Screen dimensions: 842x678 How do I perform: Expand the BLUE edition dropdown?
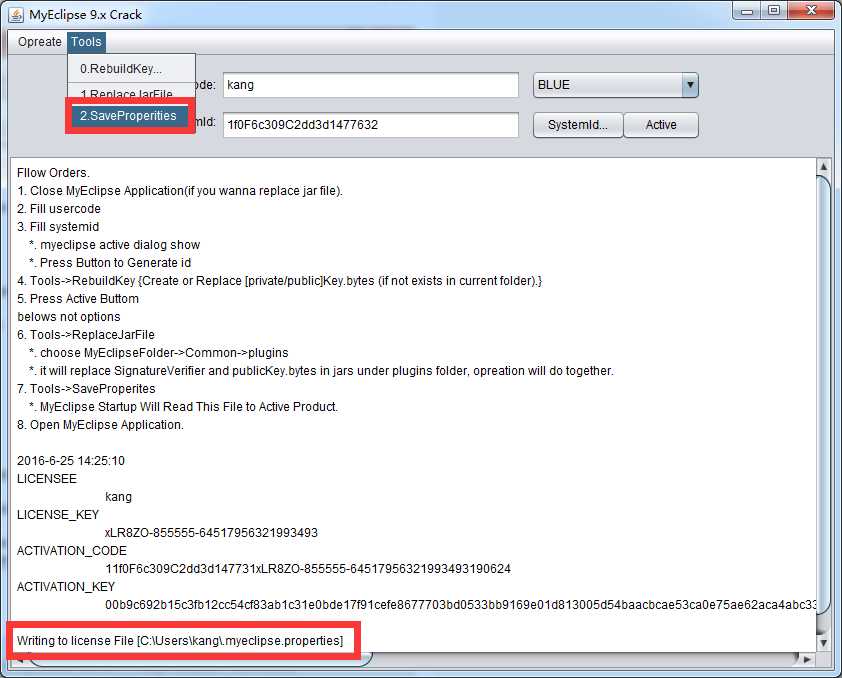[x=615, y=85]
